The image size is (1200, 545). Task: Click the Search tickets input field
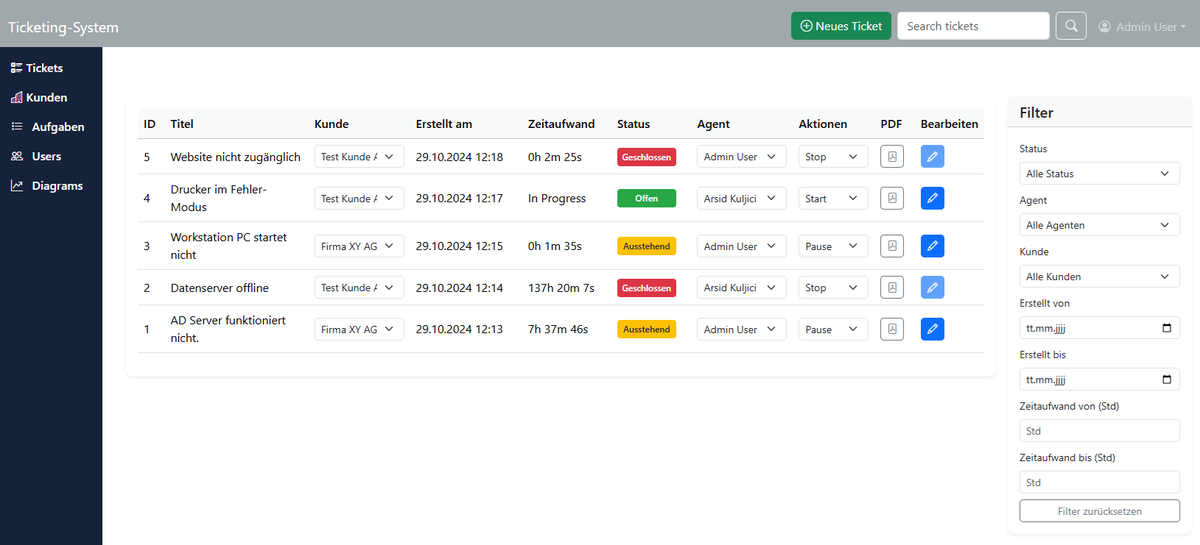972,26
